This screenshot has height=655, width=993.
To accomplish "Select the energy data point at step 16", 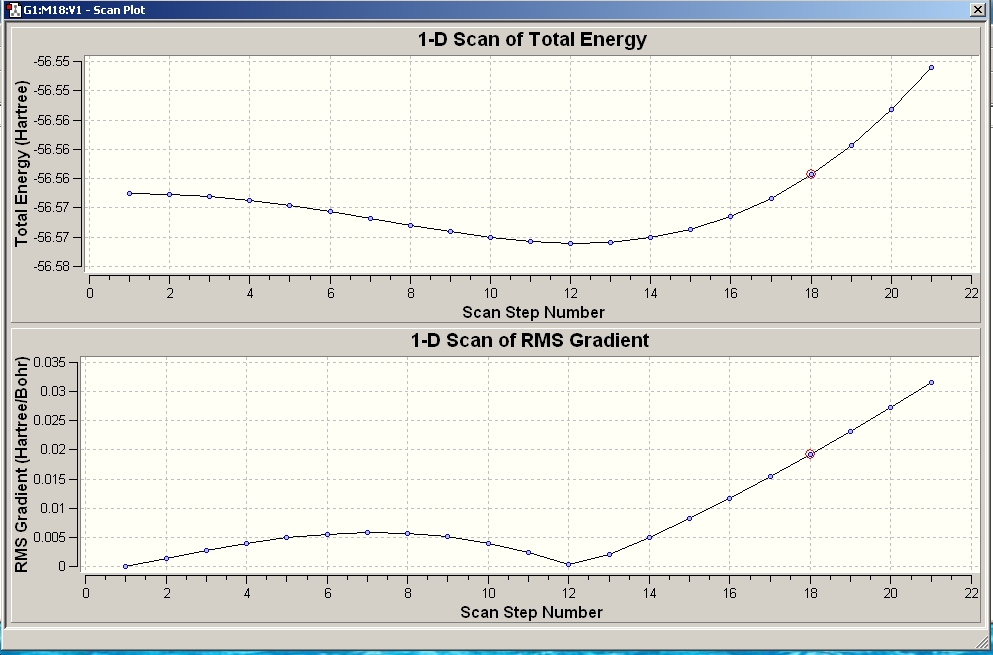I will tap(730, 217).
